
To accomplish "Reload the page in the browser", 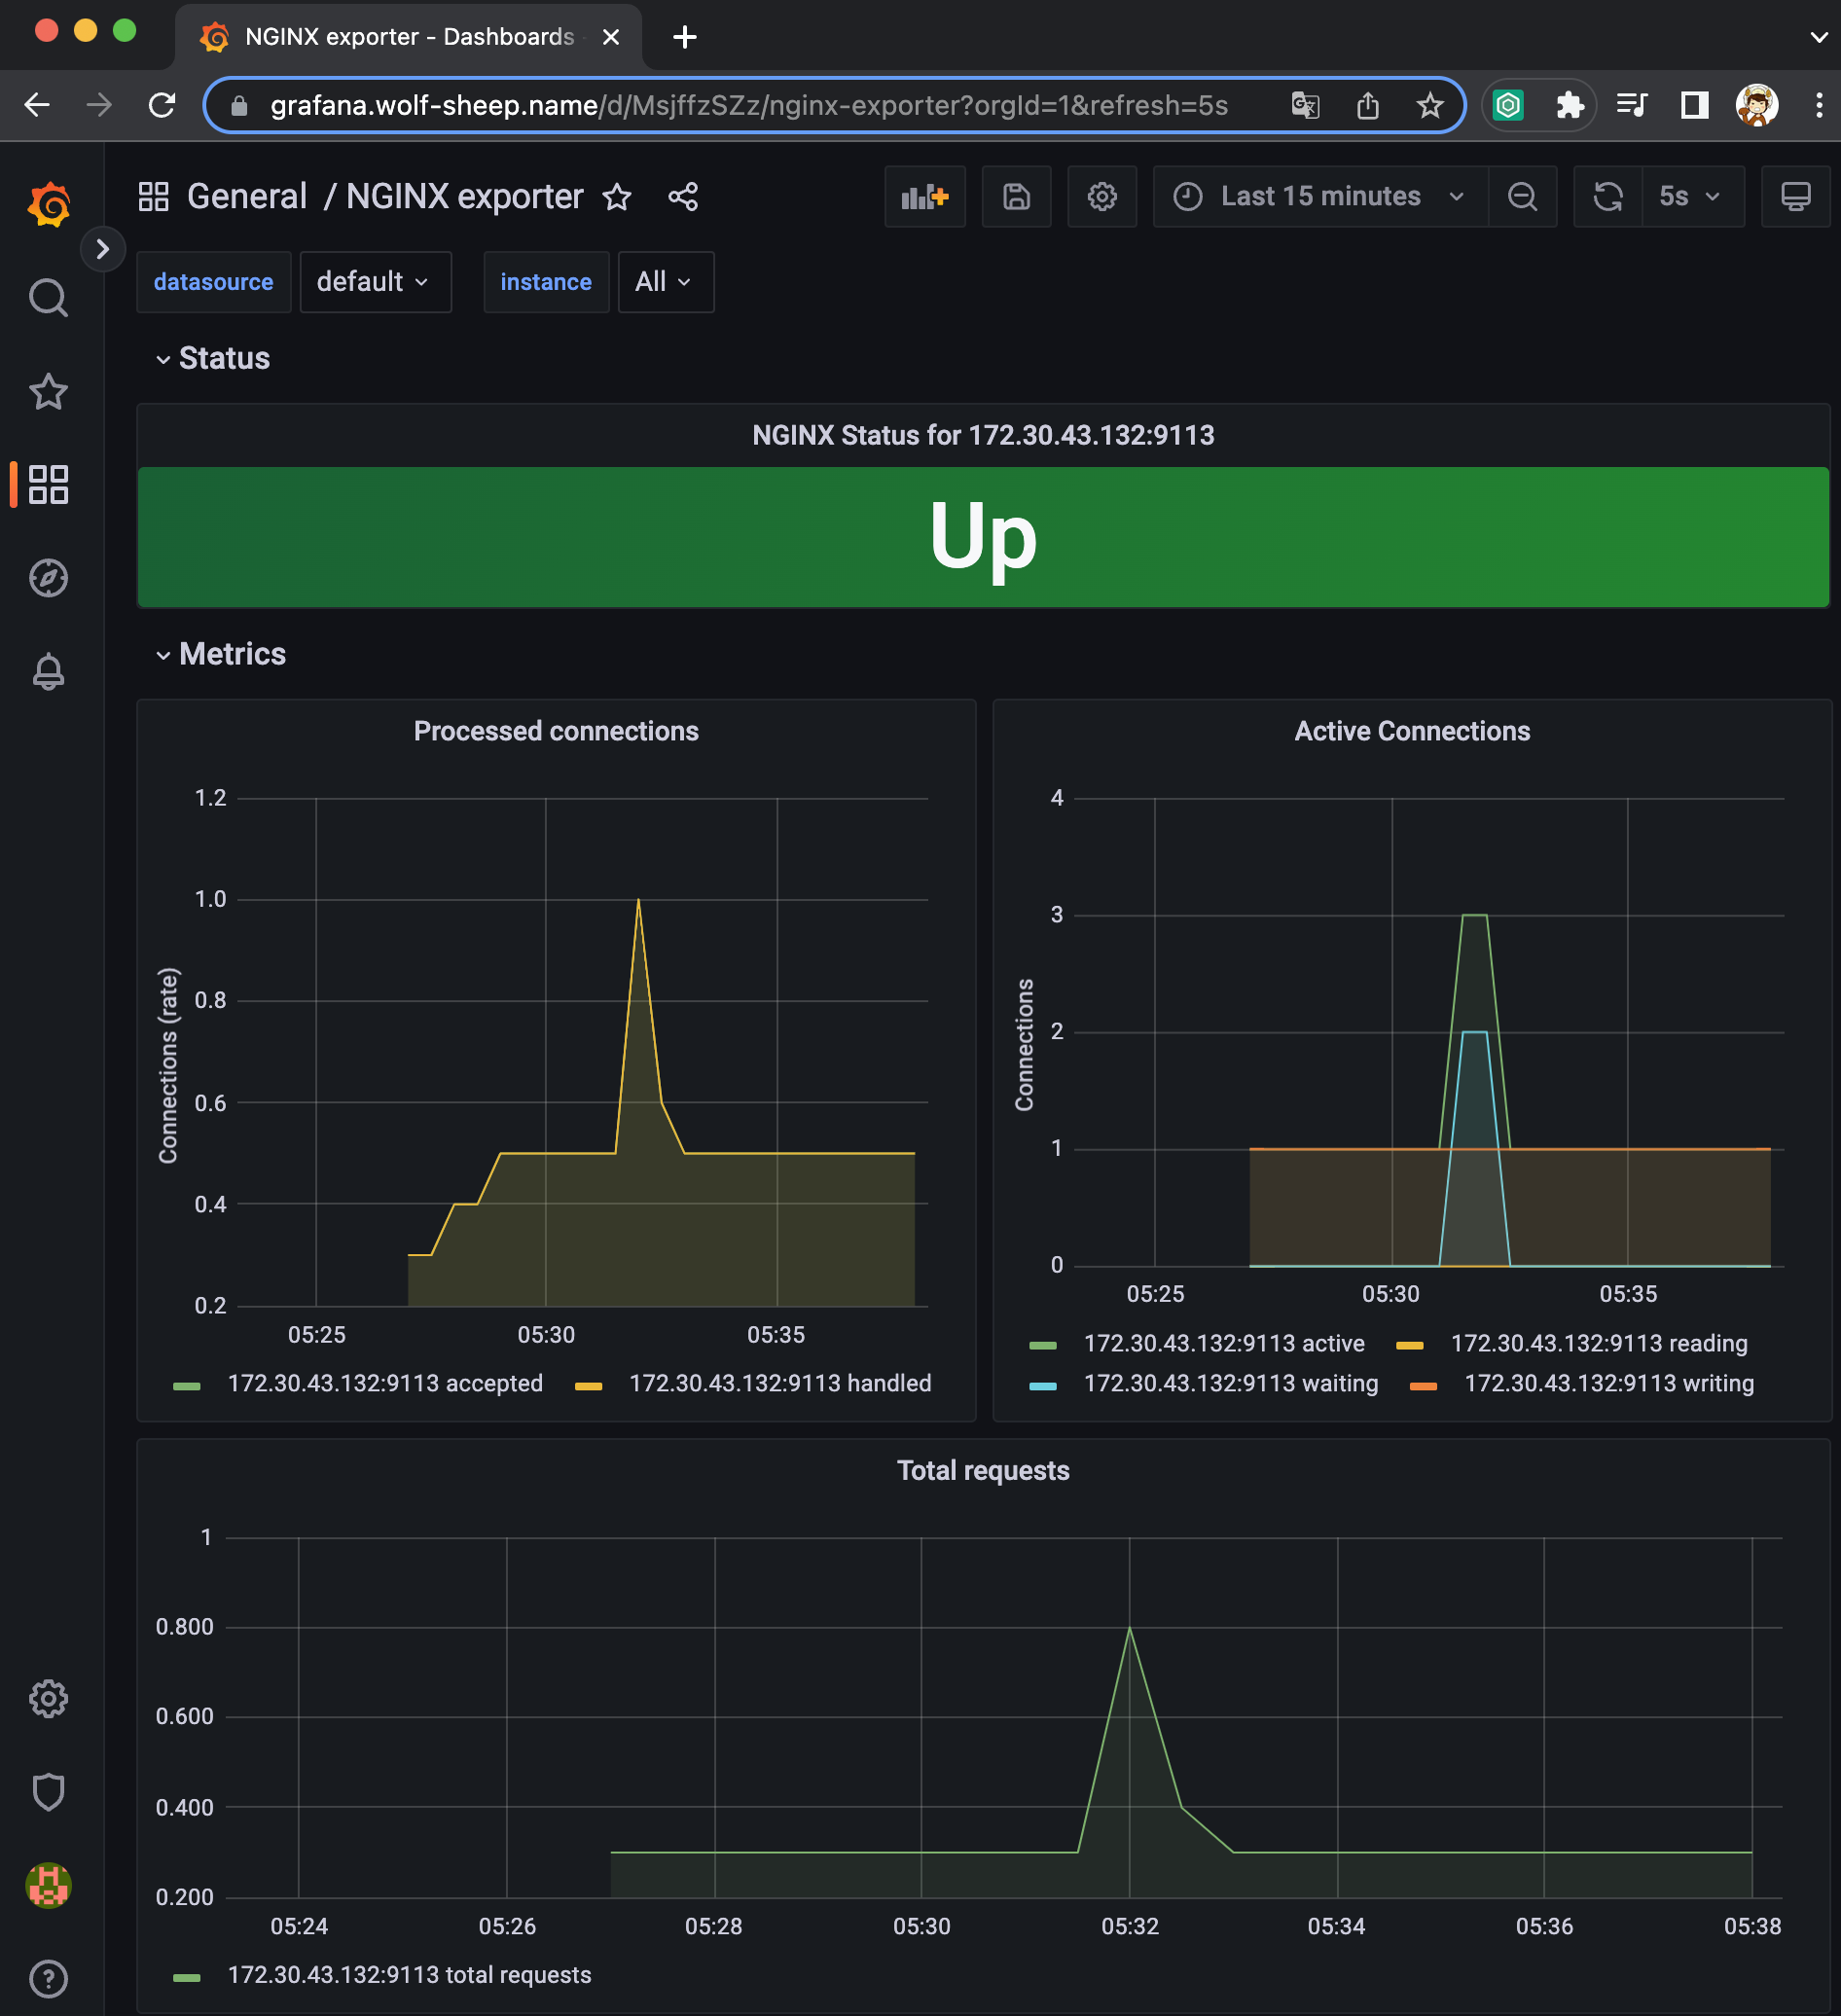I will click(x=162, y=105).
